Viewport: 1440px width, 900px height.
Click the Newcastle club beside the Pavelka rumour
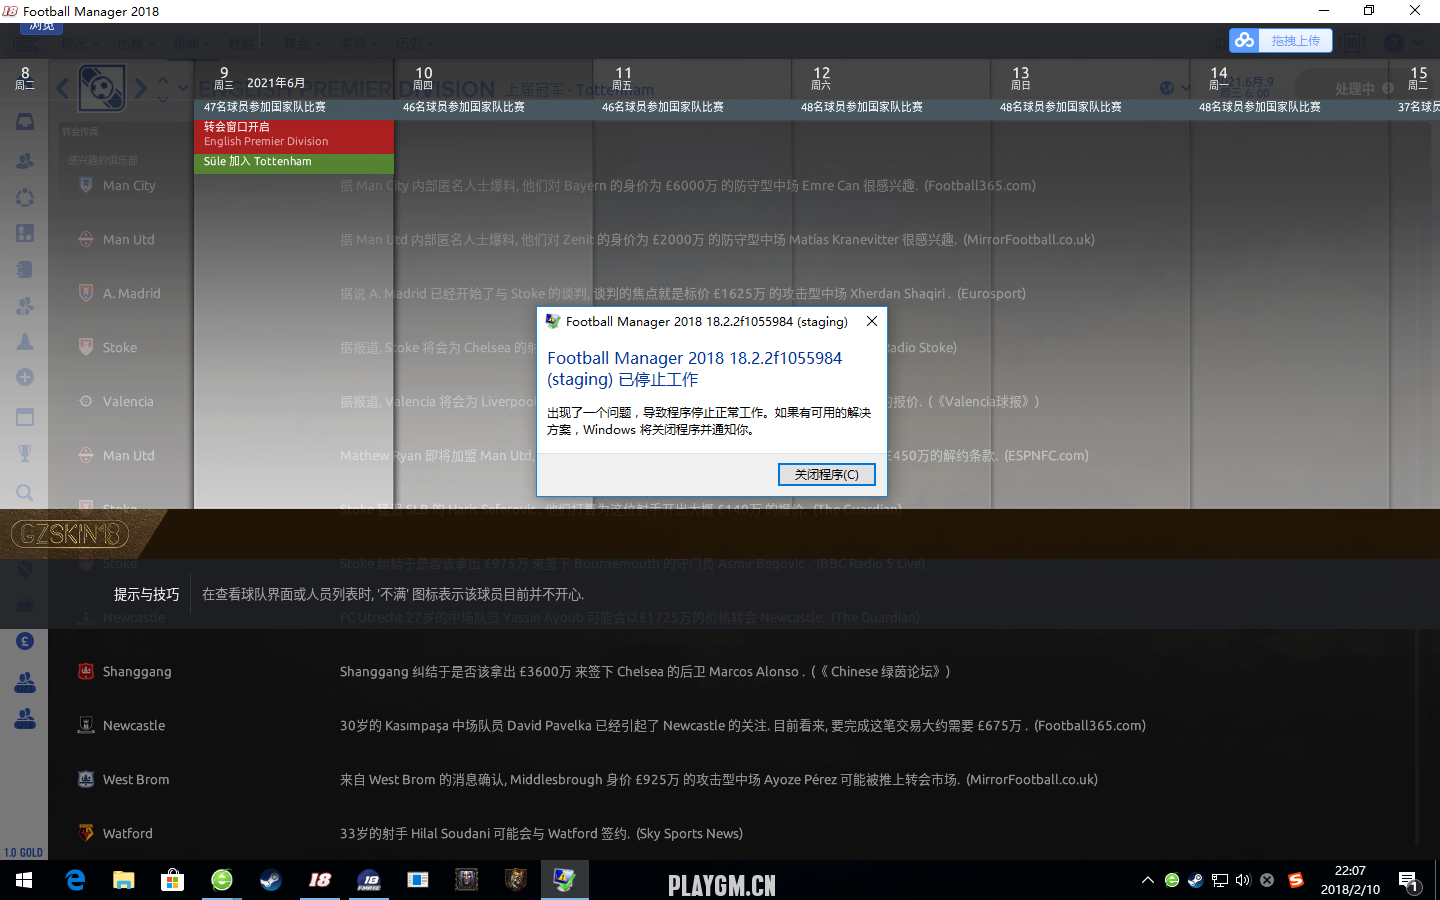coord(134,725)
